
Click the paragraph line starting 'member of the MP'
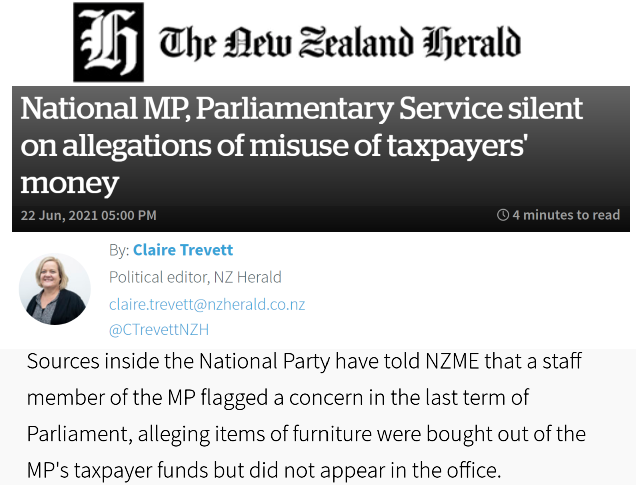click(x=277, y=397)
